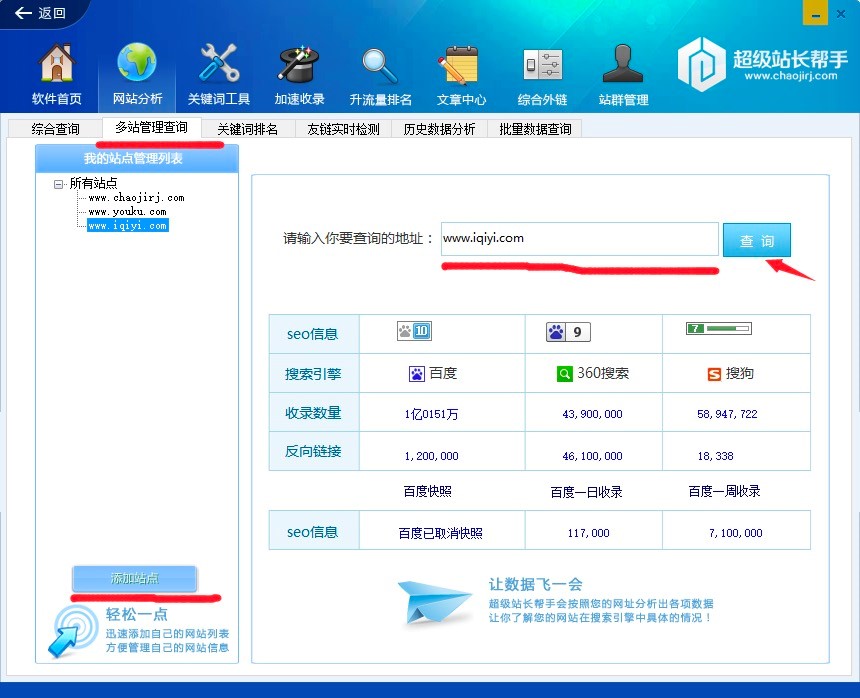Switch to the 综合查询 tab
Image resolution: width=860 pixels, height=698 pixels.
(55, 129)
